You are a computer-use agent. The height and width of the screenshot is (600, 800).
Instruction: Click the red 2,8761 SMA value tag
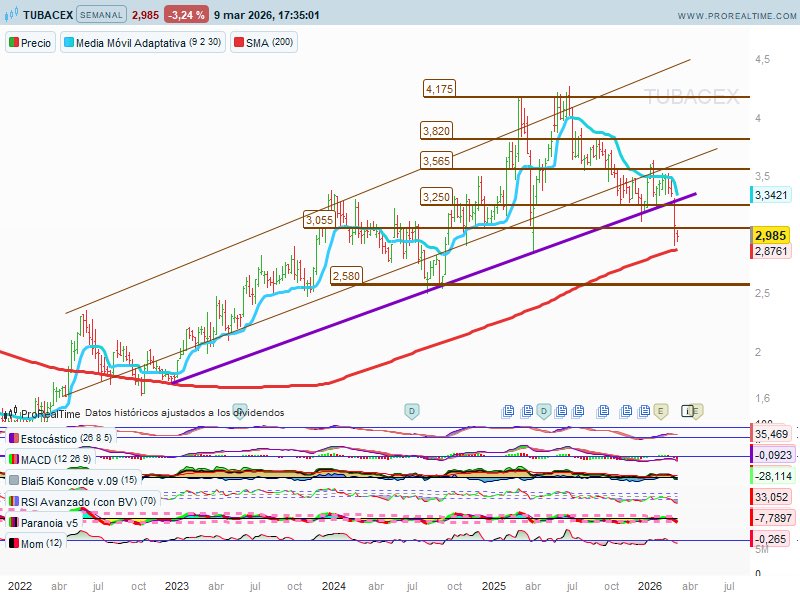coord(770,251)
